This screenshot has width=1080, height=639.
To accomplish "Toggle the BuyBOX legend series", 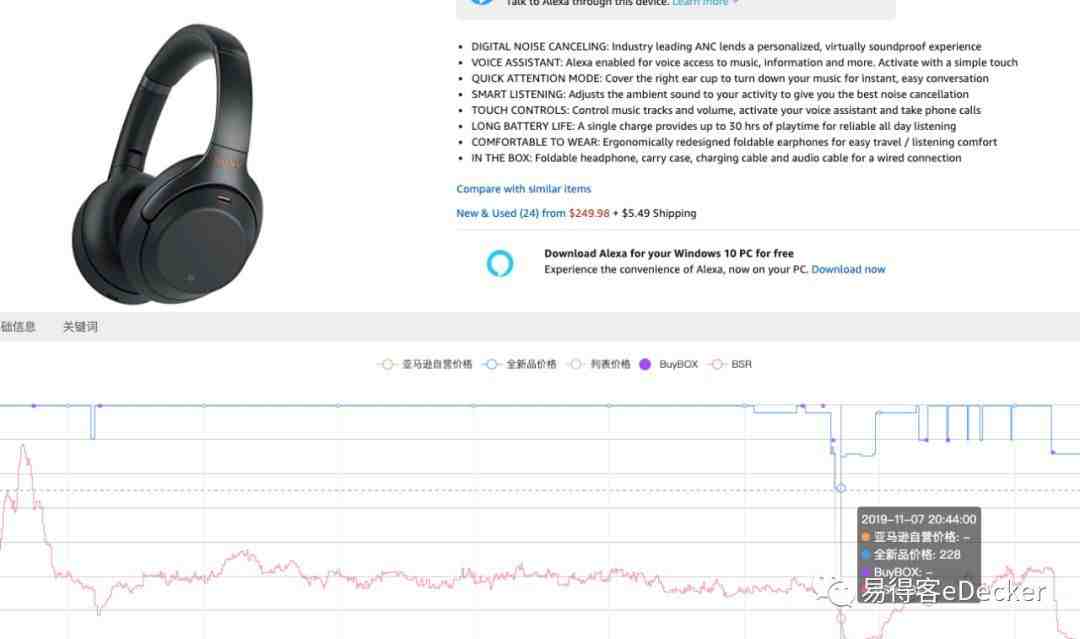I will coord(668,364).
